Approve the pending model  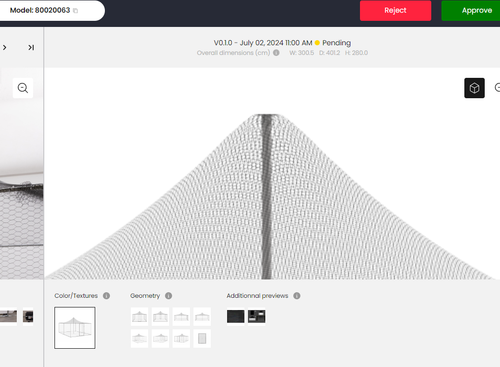click(471, 11)
